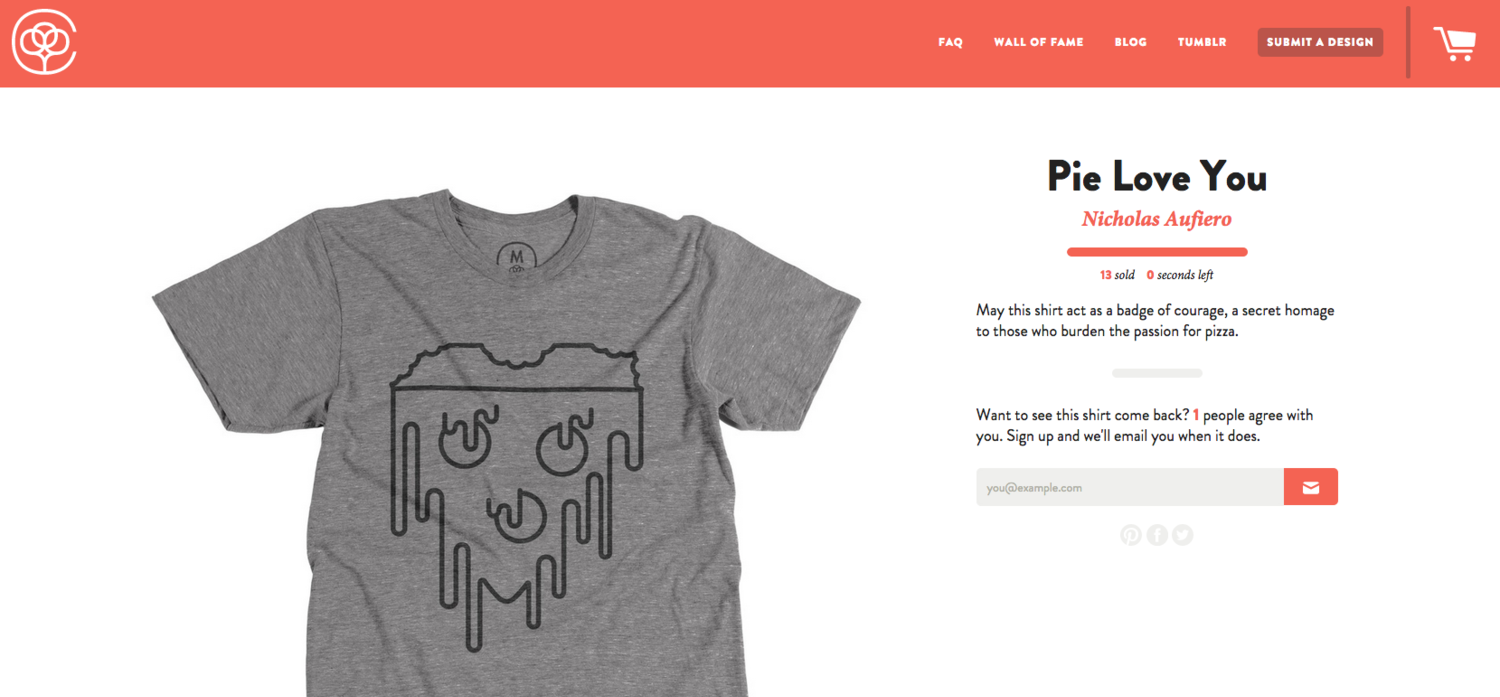Click the Submit a Design button
1500x697 pixels.
1320,42
